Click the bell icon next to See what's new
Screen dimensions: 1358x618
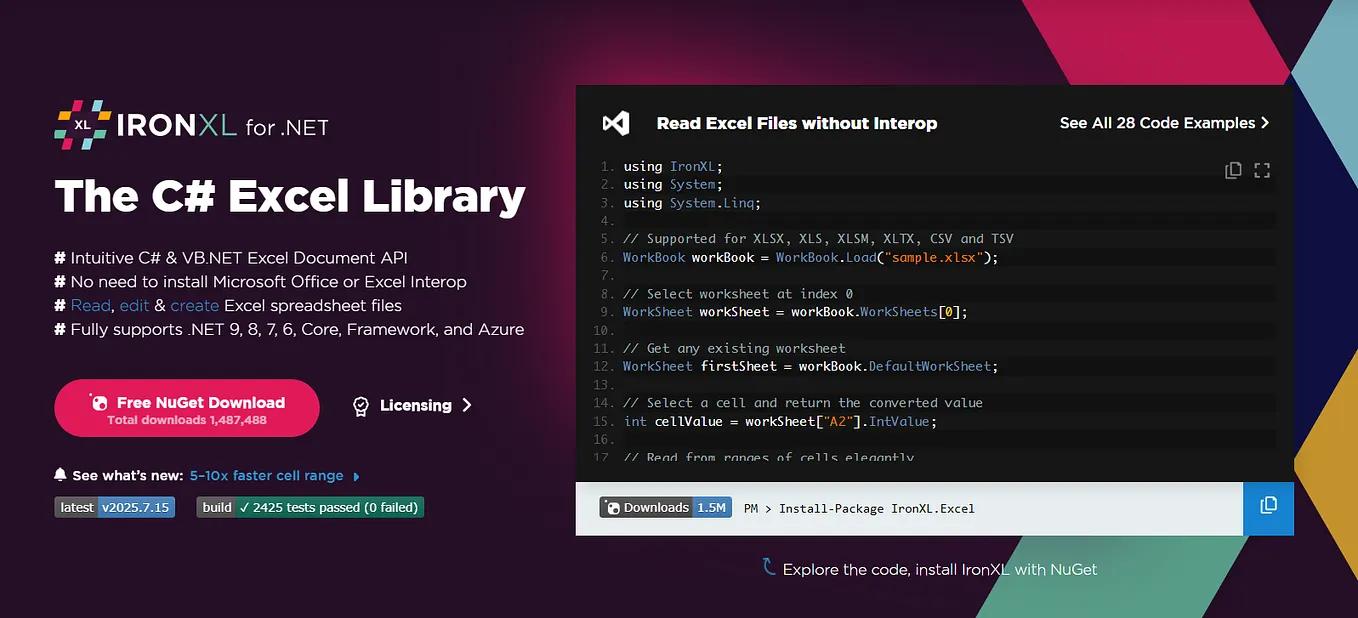[x=61, y=475]
